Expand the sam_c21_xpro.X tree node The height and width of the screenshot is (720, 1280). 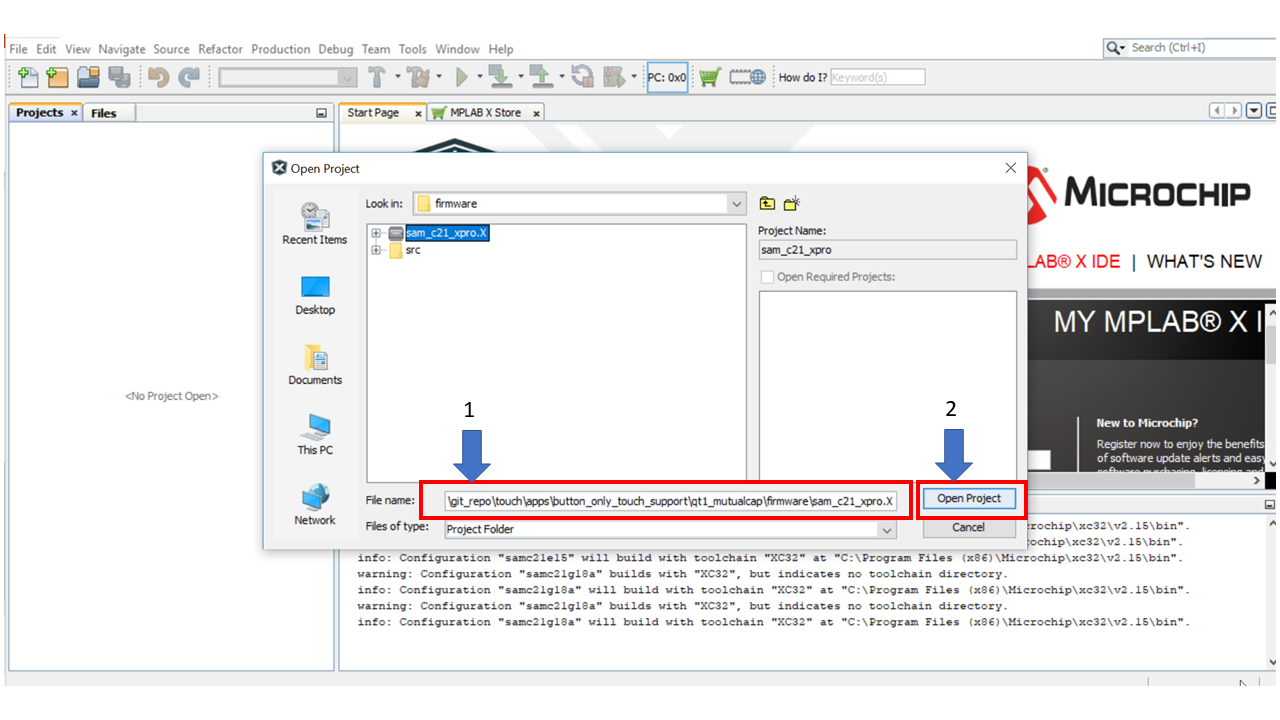[377, 233]
